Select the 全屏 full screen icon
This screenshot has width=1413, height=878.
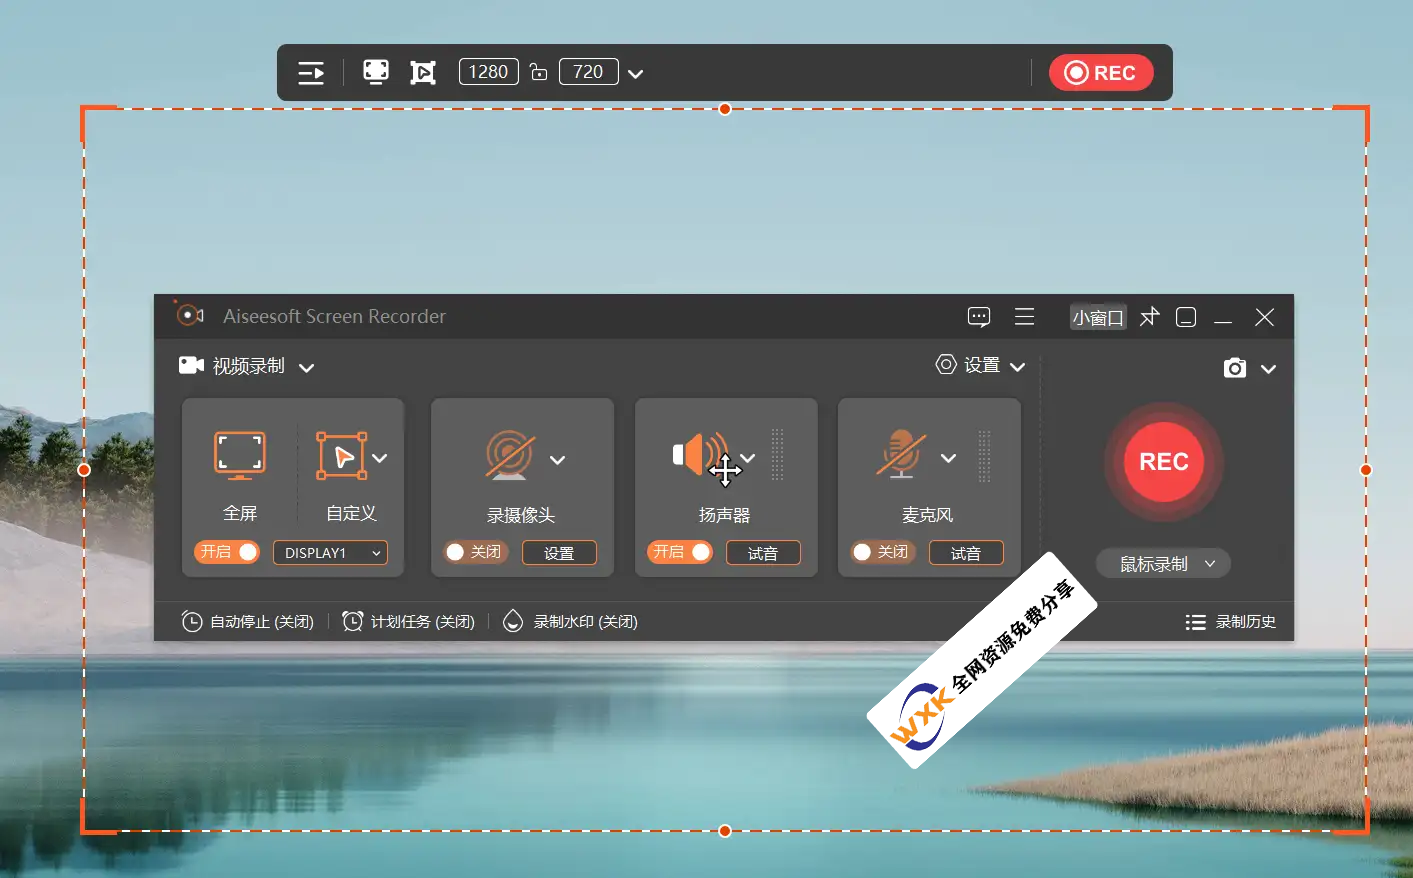tap(240, 455)
